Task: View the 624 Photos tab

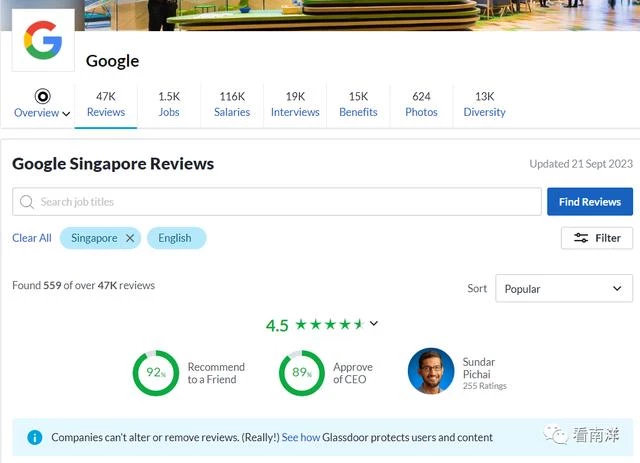Action: point(421,105)
